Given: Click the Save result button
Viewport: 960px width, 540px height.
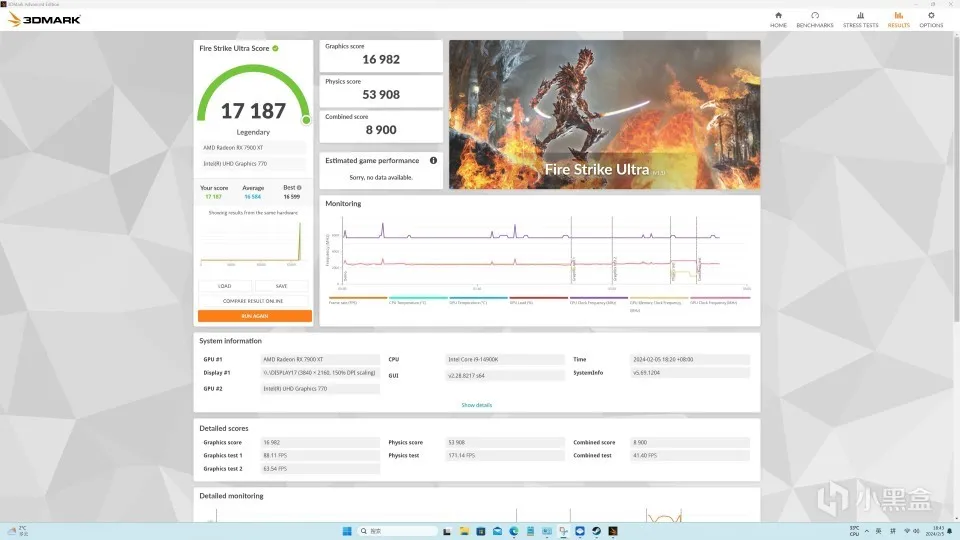Looking at the screenshot, I should coord(281,286).
